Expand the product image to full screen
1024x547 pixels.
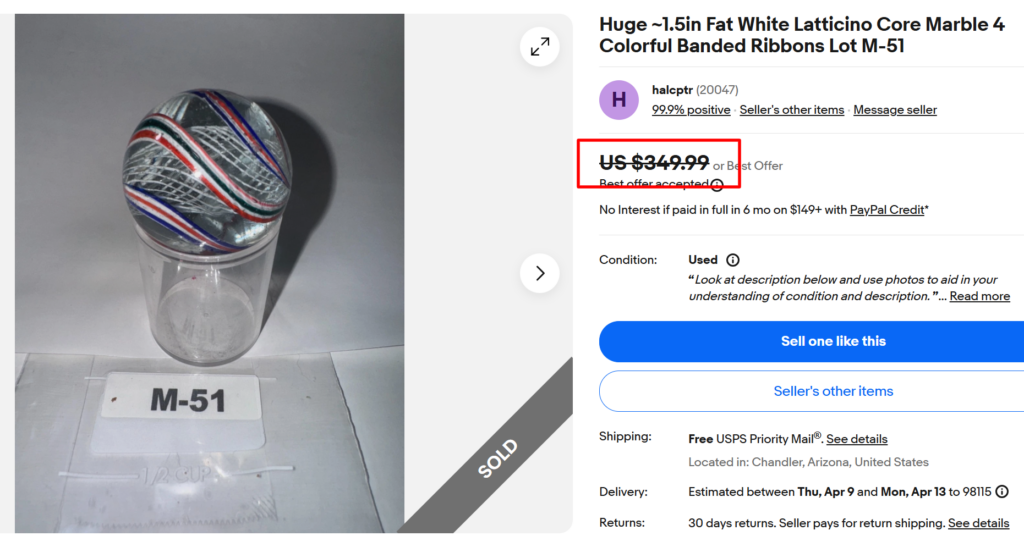(540, 46)
